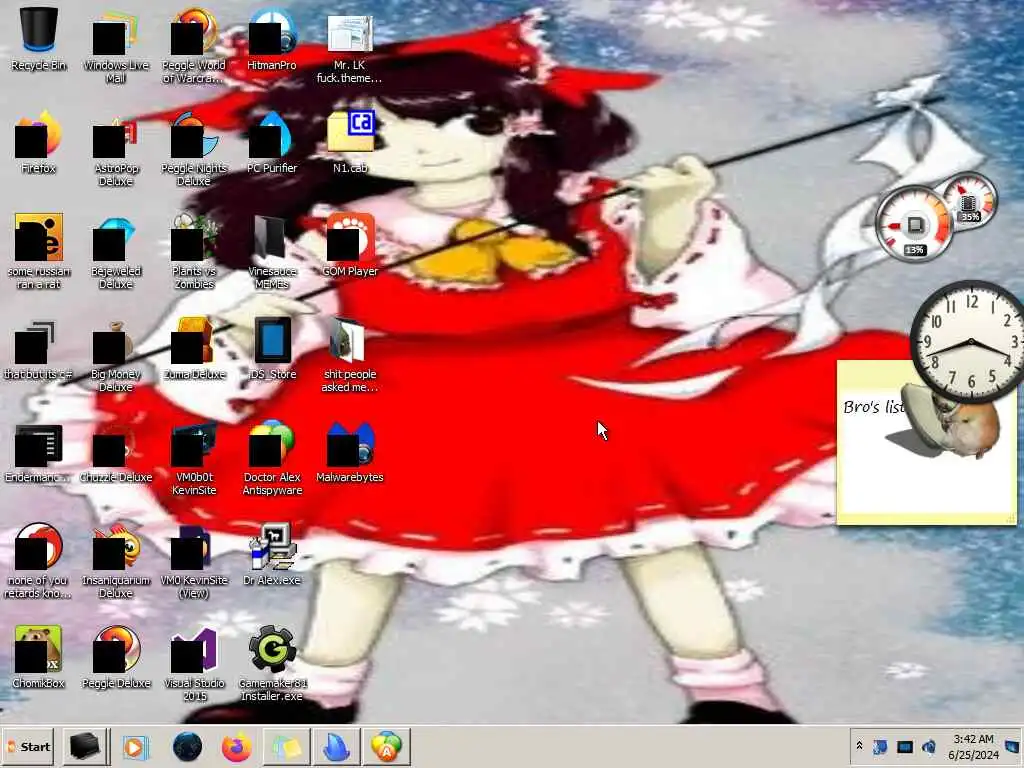The image size is (1024, 768).
Task: Open Big Money Deluxe game
Action: pos(116,356)
